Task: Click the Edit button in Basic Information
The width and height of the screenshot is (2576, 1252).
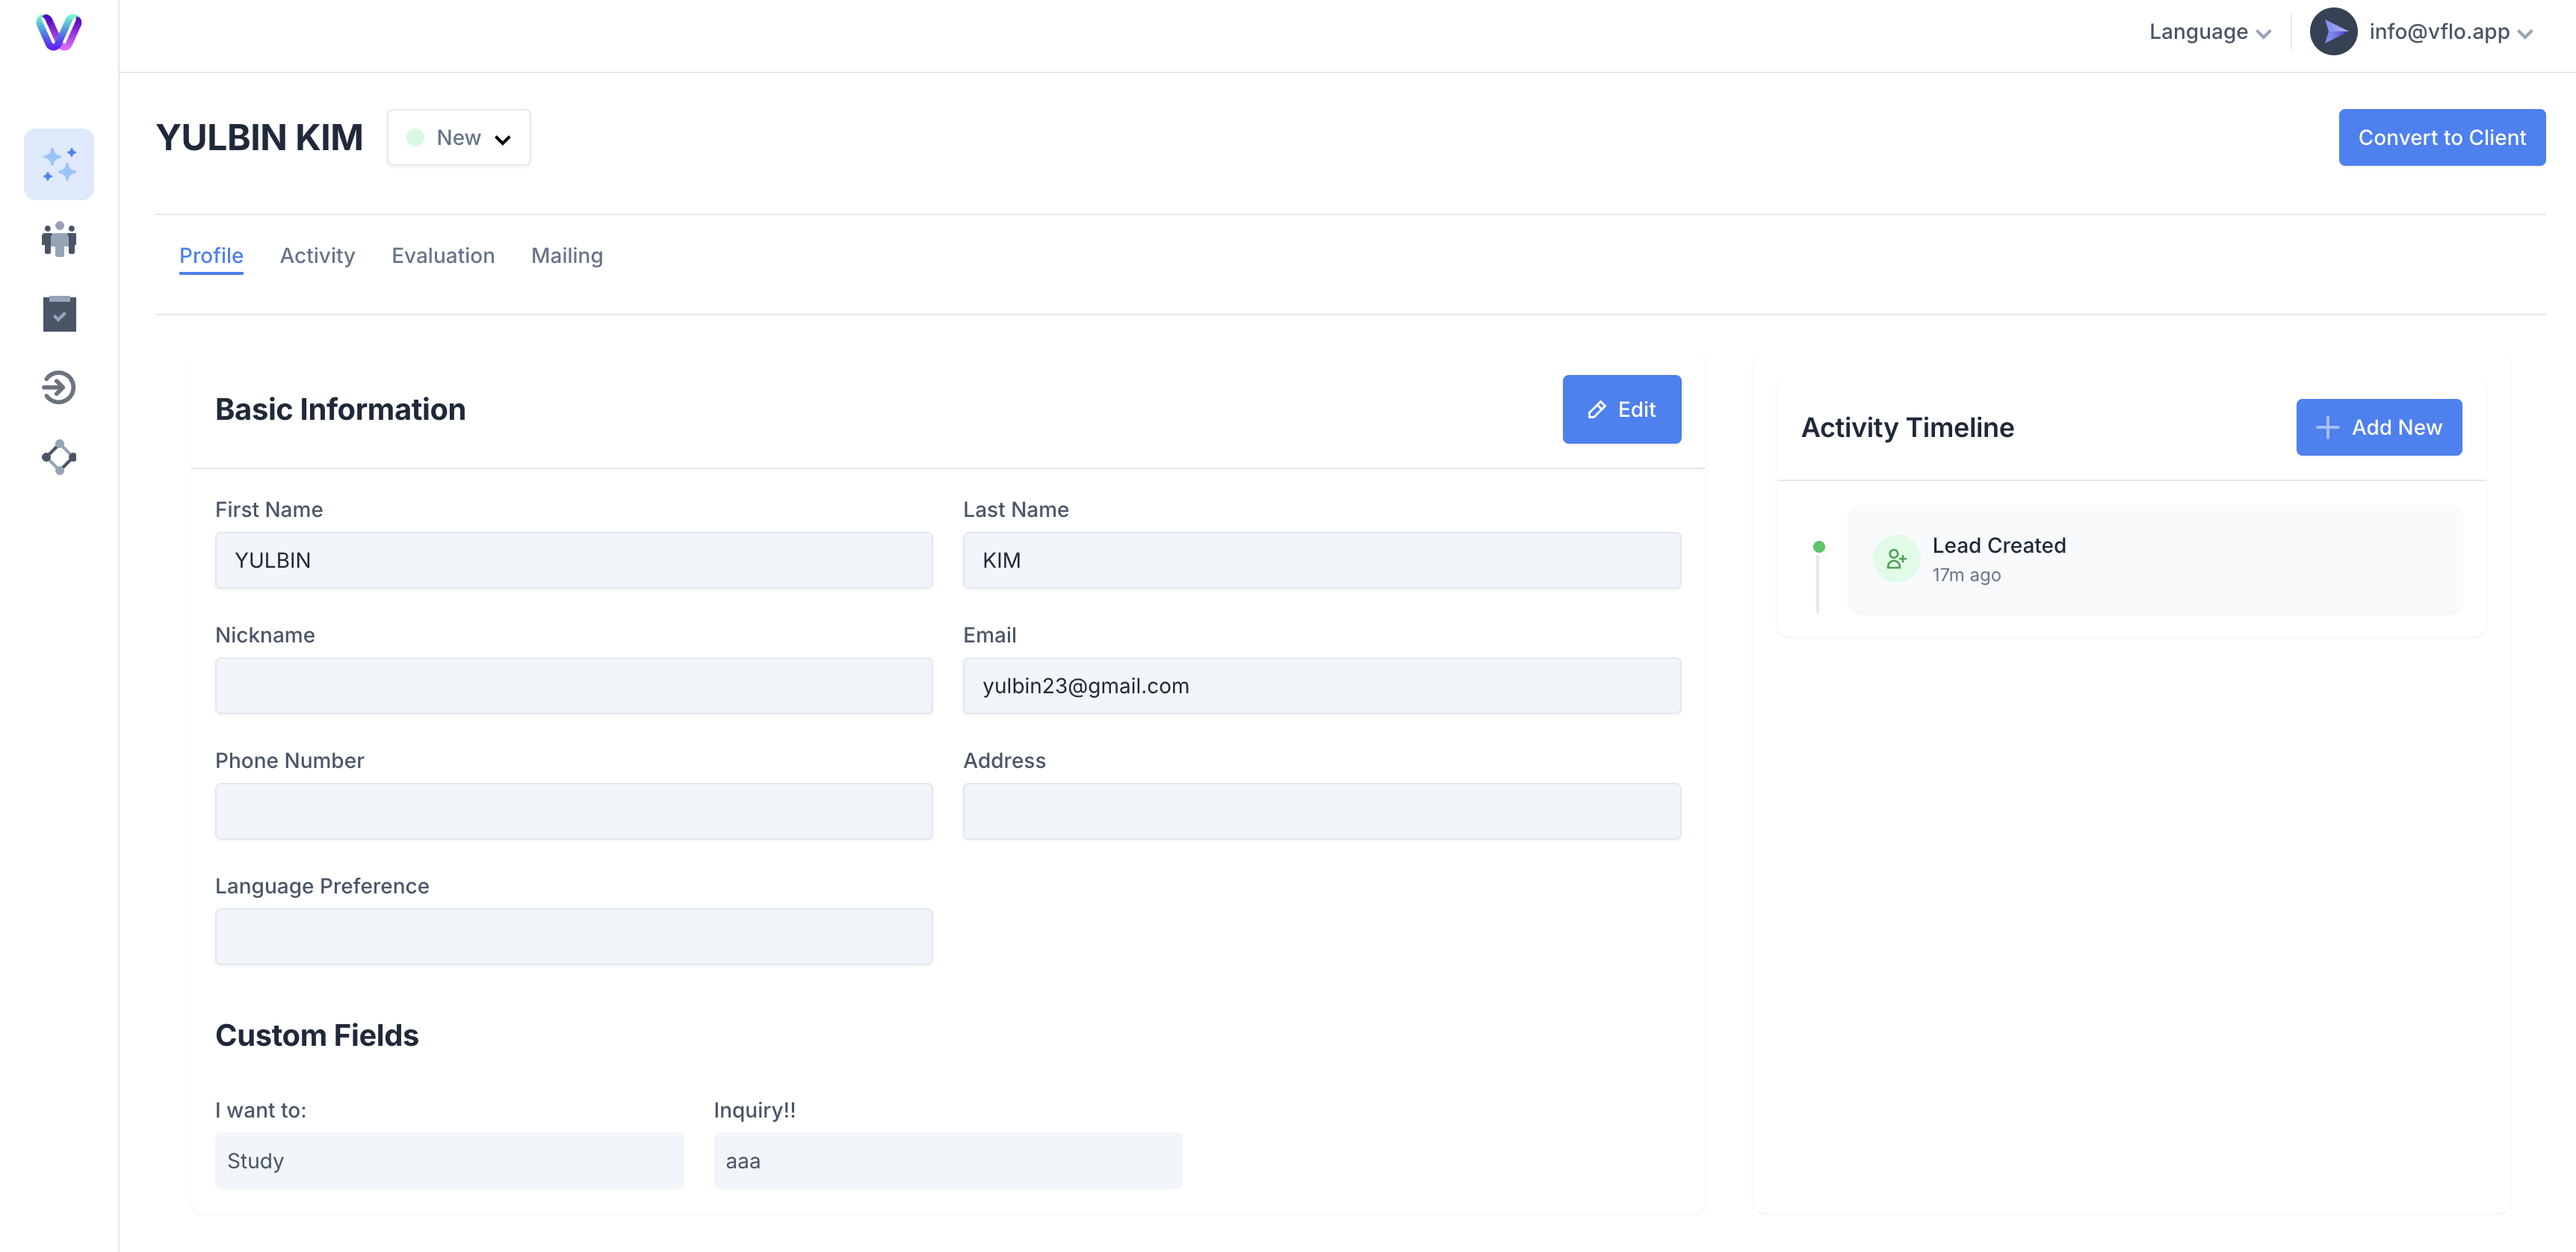Action: pos(1621,410)
